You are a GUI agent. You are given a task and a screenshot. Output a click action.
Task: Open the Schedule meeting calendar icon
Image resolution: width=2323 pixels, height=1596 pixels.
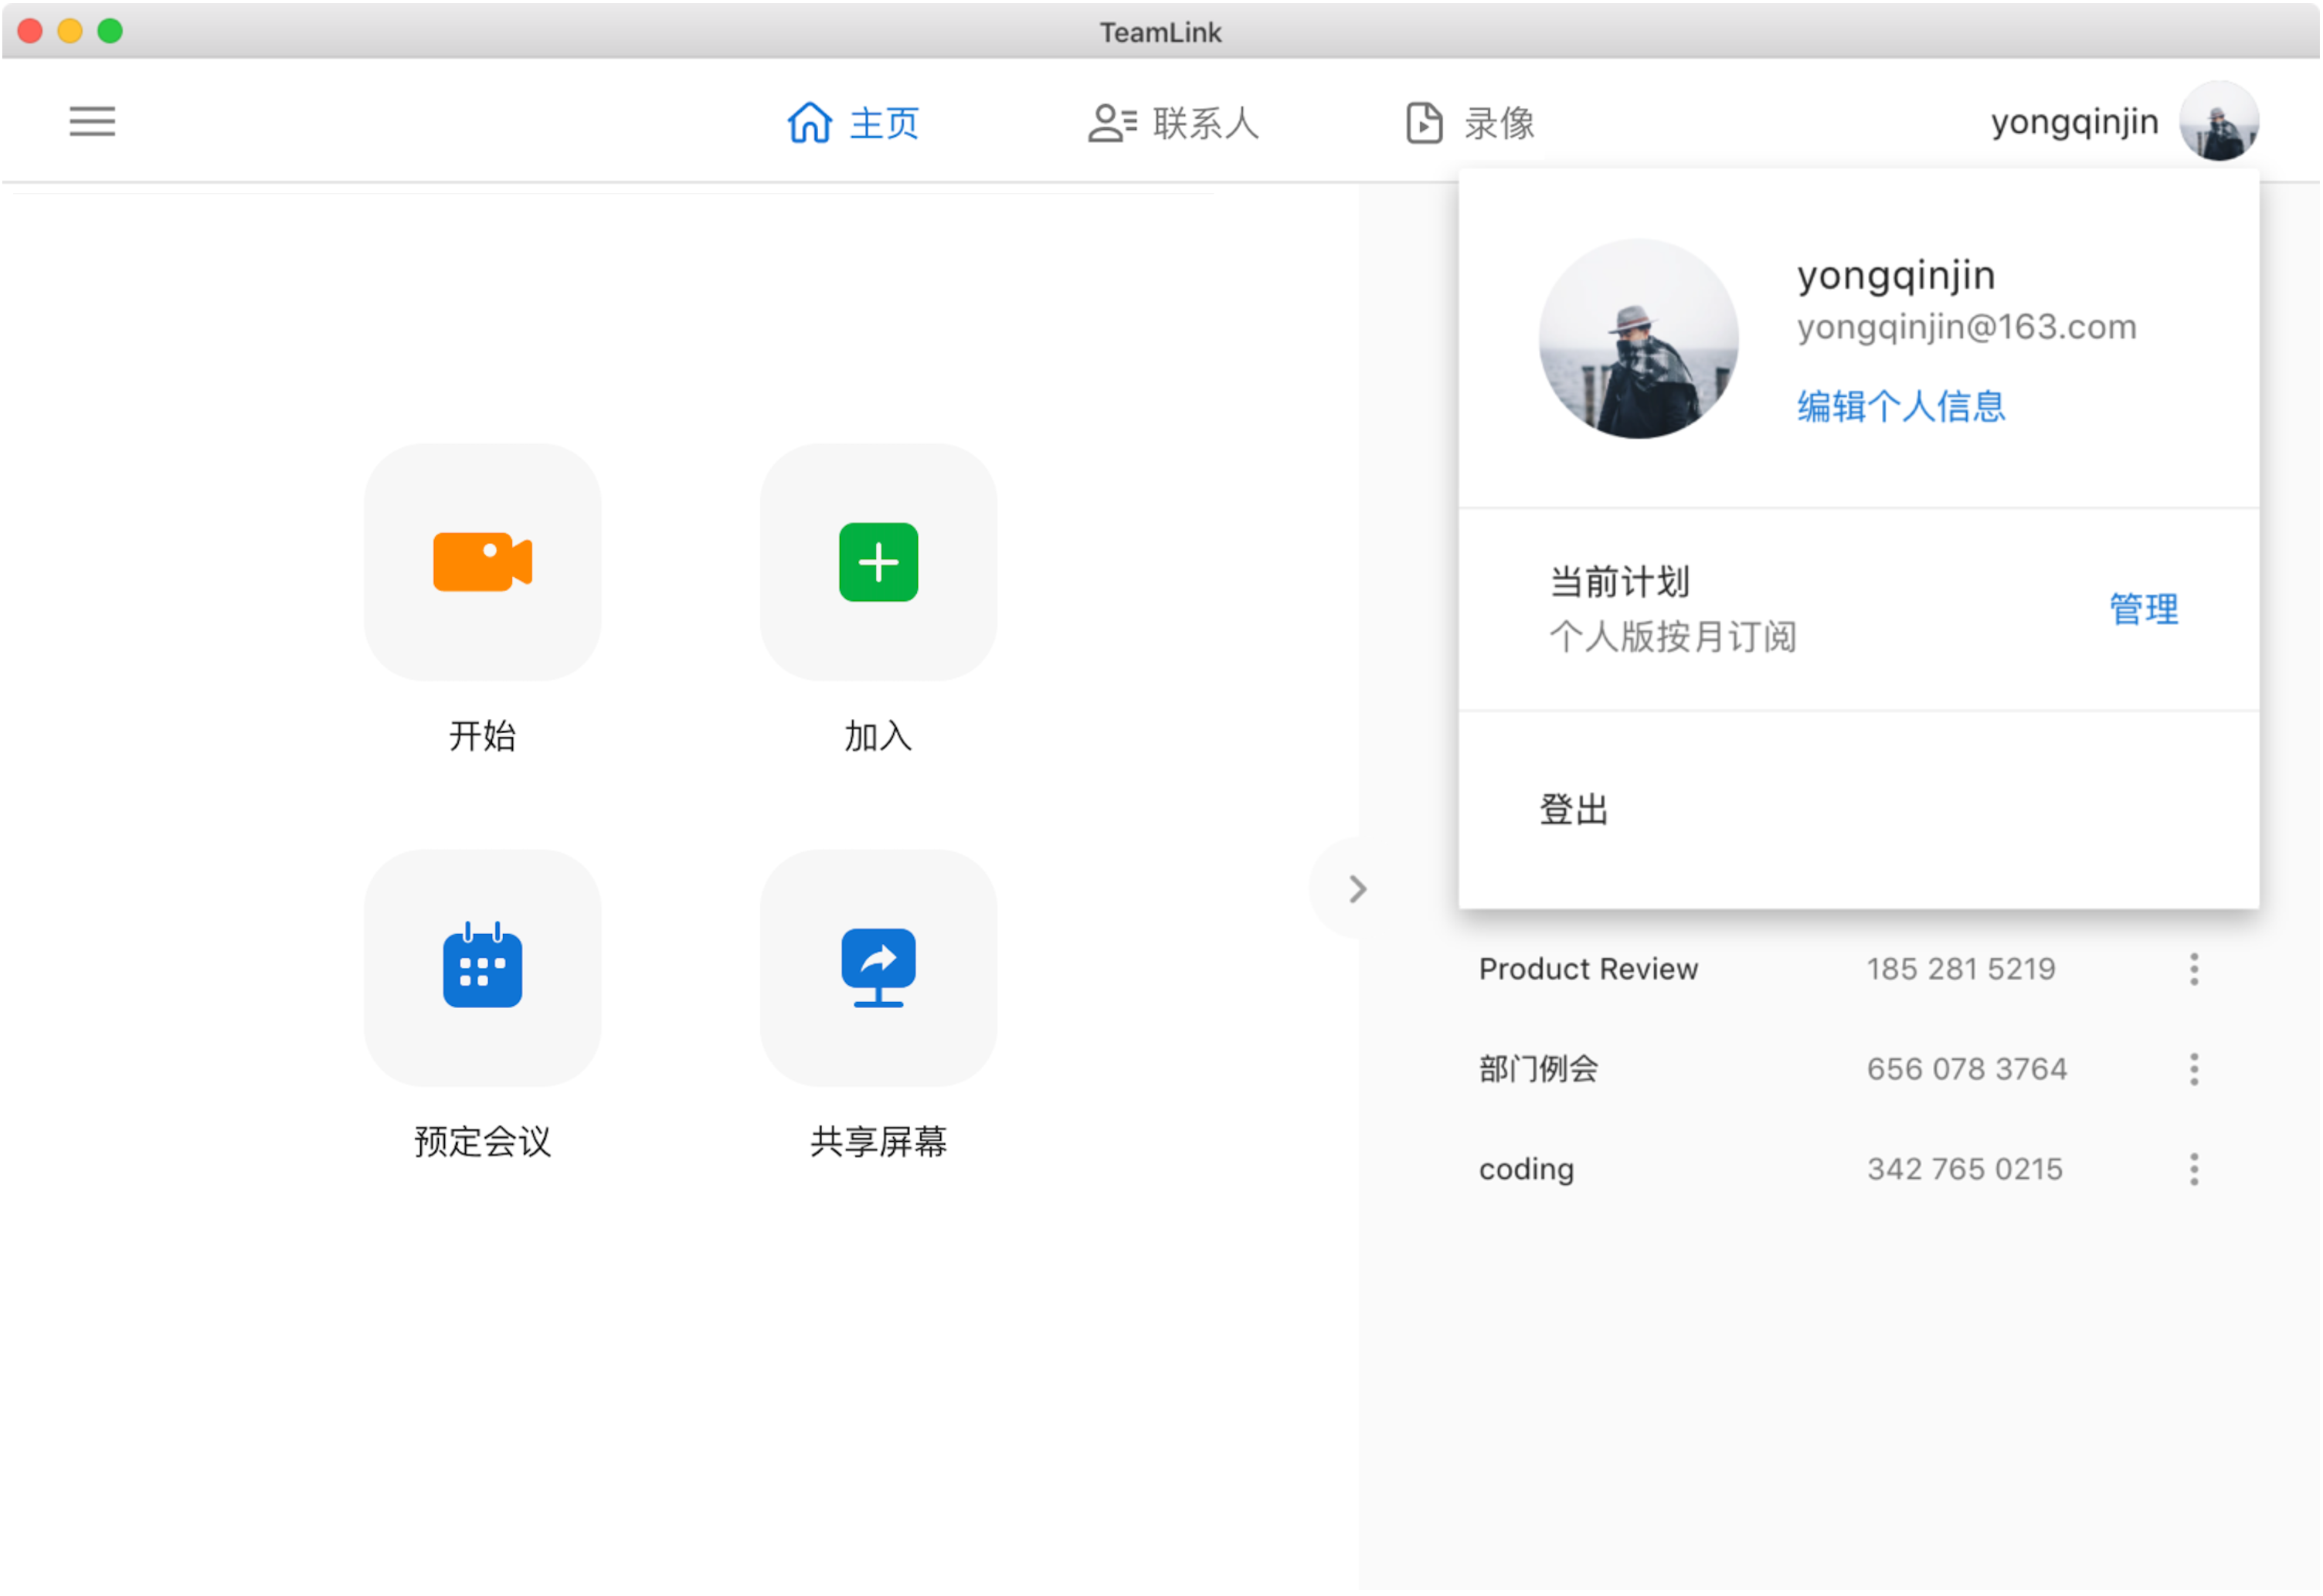point(482,967)
